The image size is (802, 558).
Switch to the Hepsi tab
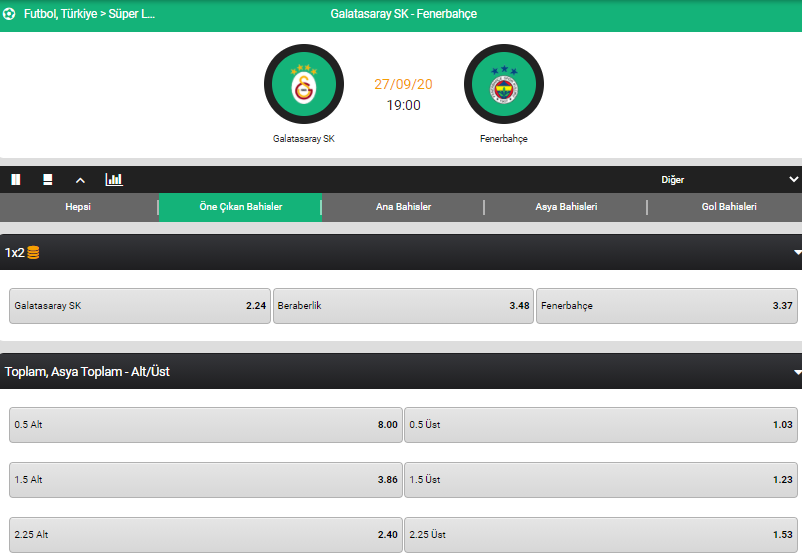[78, 207]
